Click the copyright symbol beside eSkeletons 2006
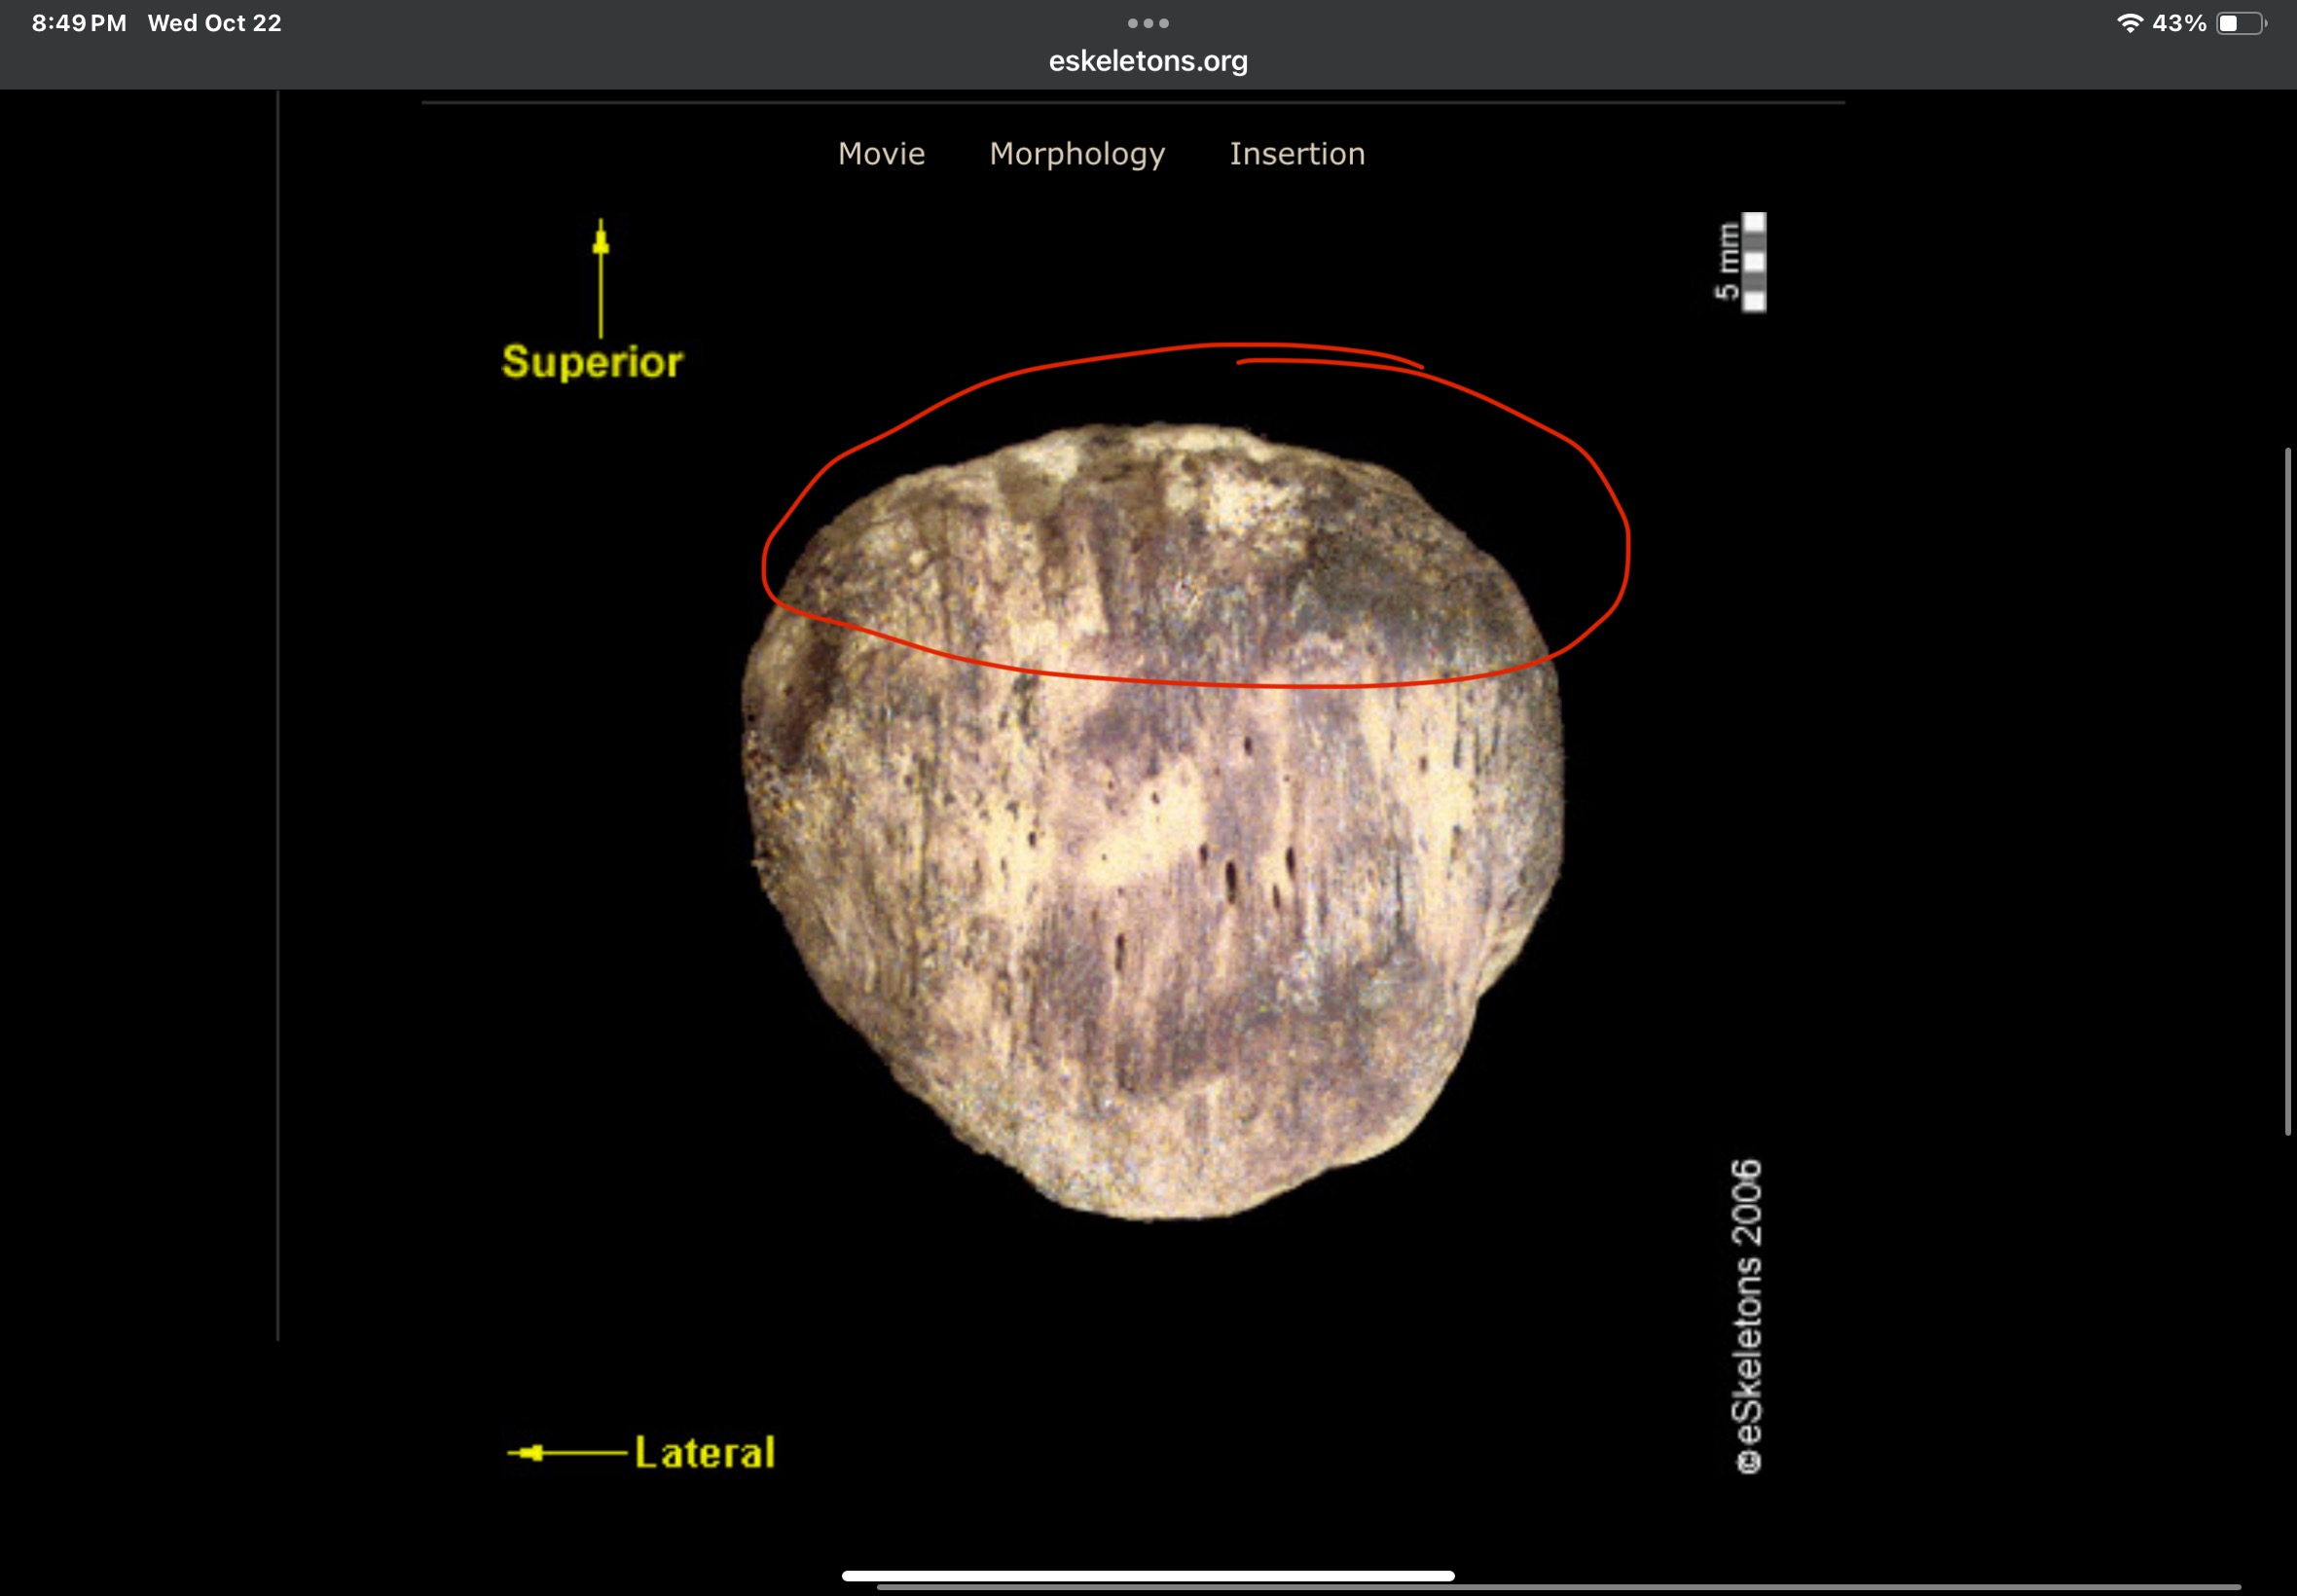The width and height of the screenshot is (2297, 1596). pyautogui.click(x=1748, y=1462)
